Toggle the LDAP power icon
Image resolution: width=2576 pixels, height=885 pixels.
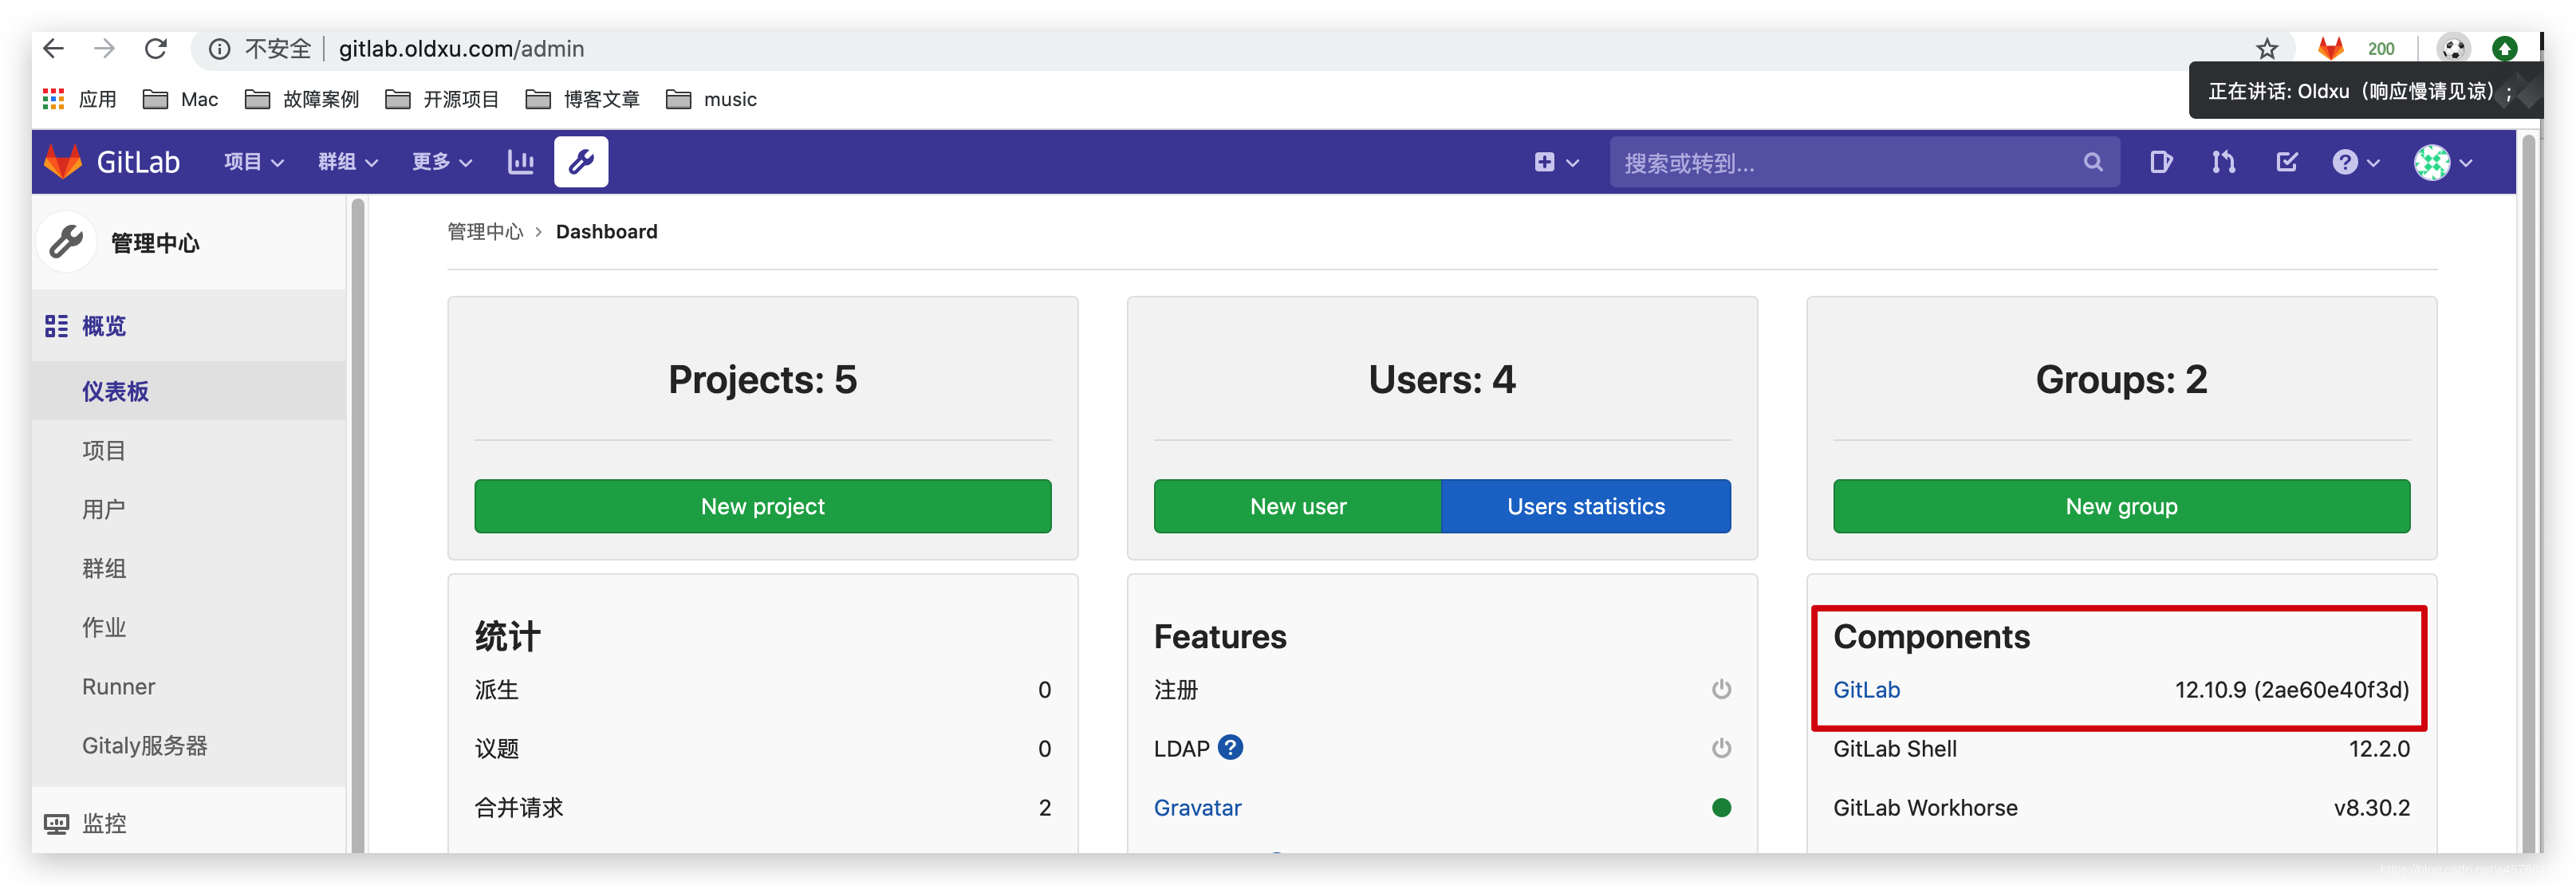(x=1720, y=748)
